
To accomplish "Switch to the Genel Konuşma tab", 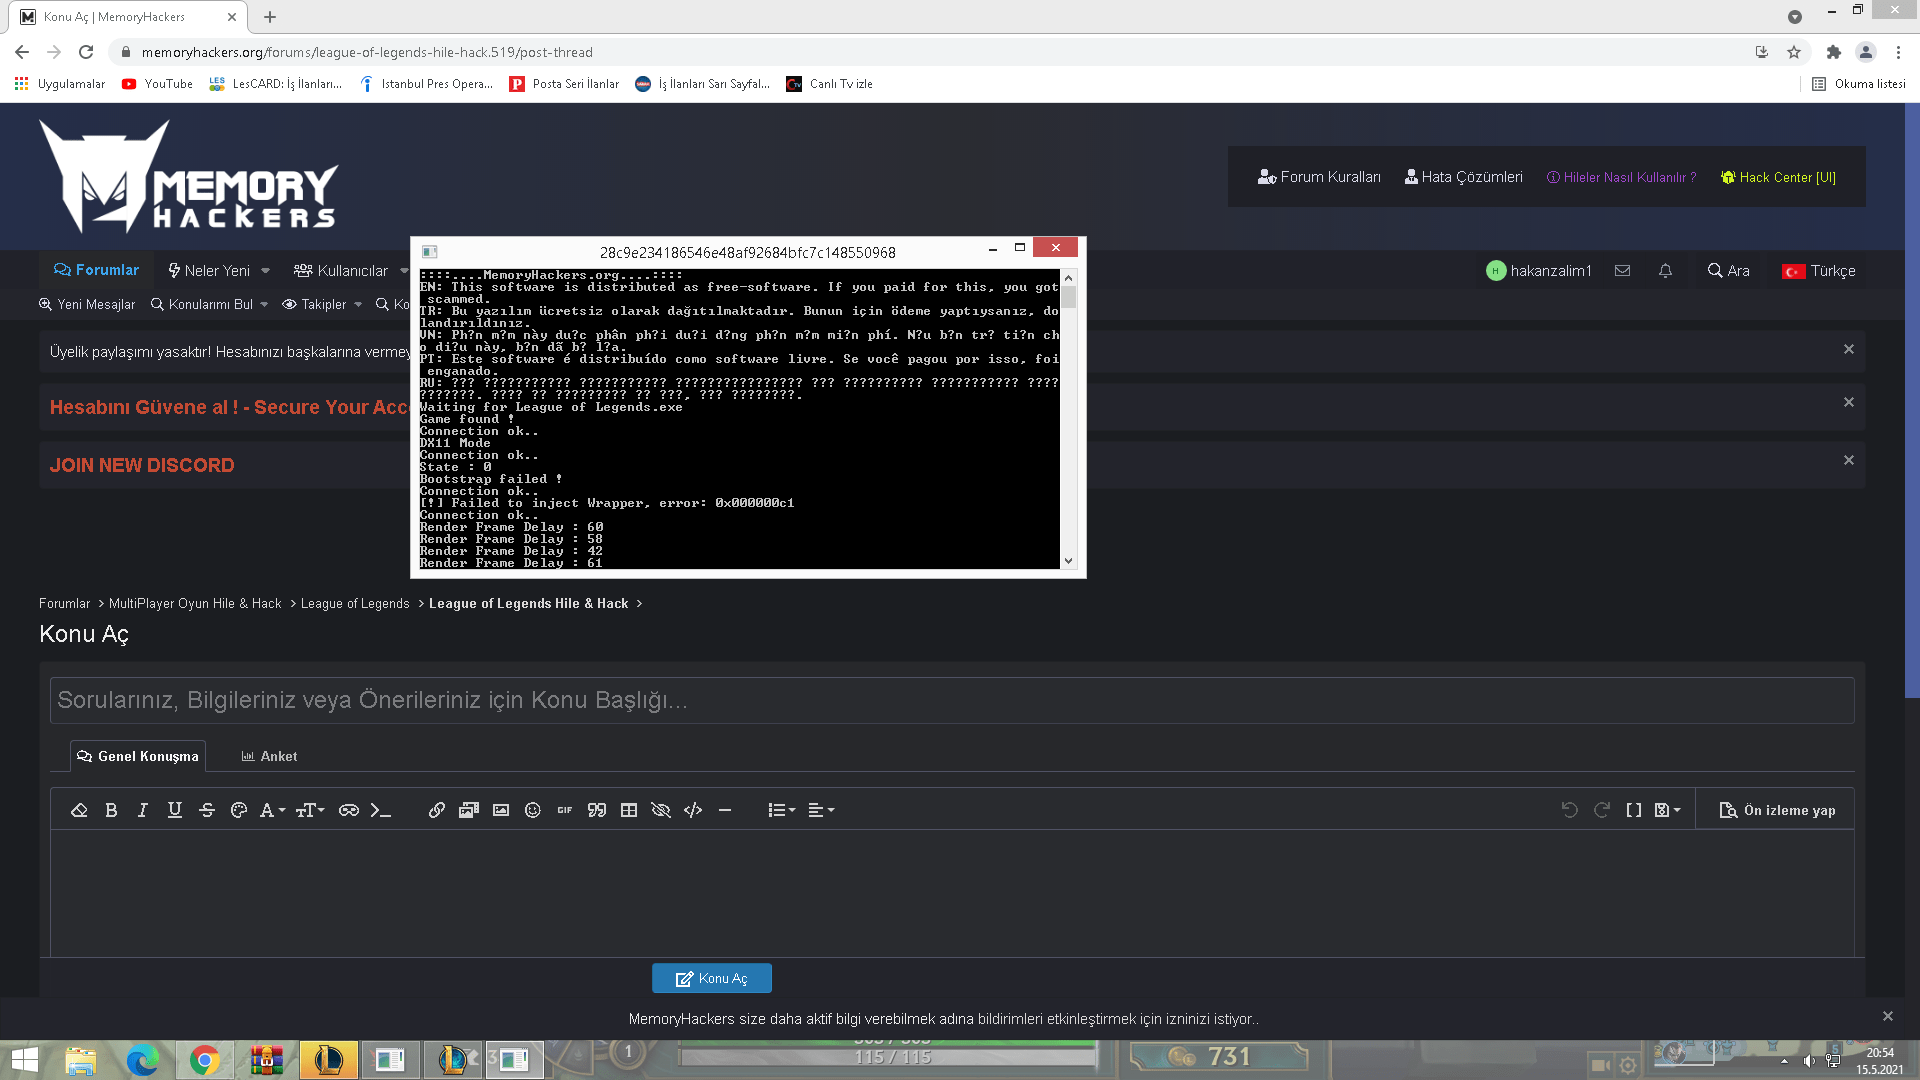I will pyautogui.click(x=138, y=756).
